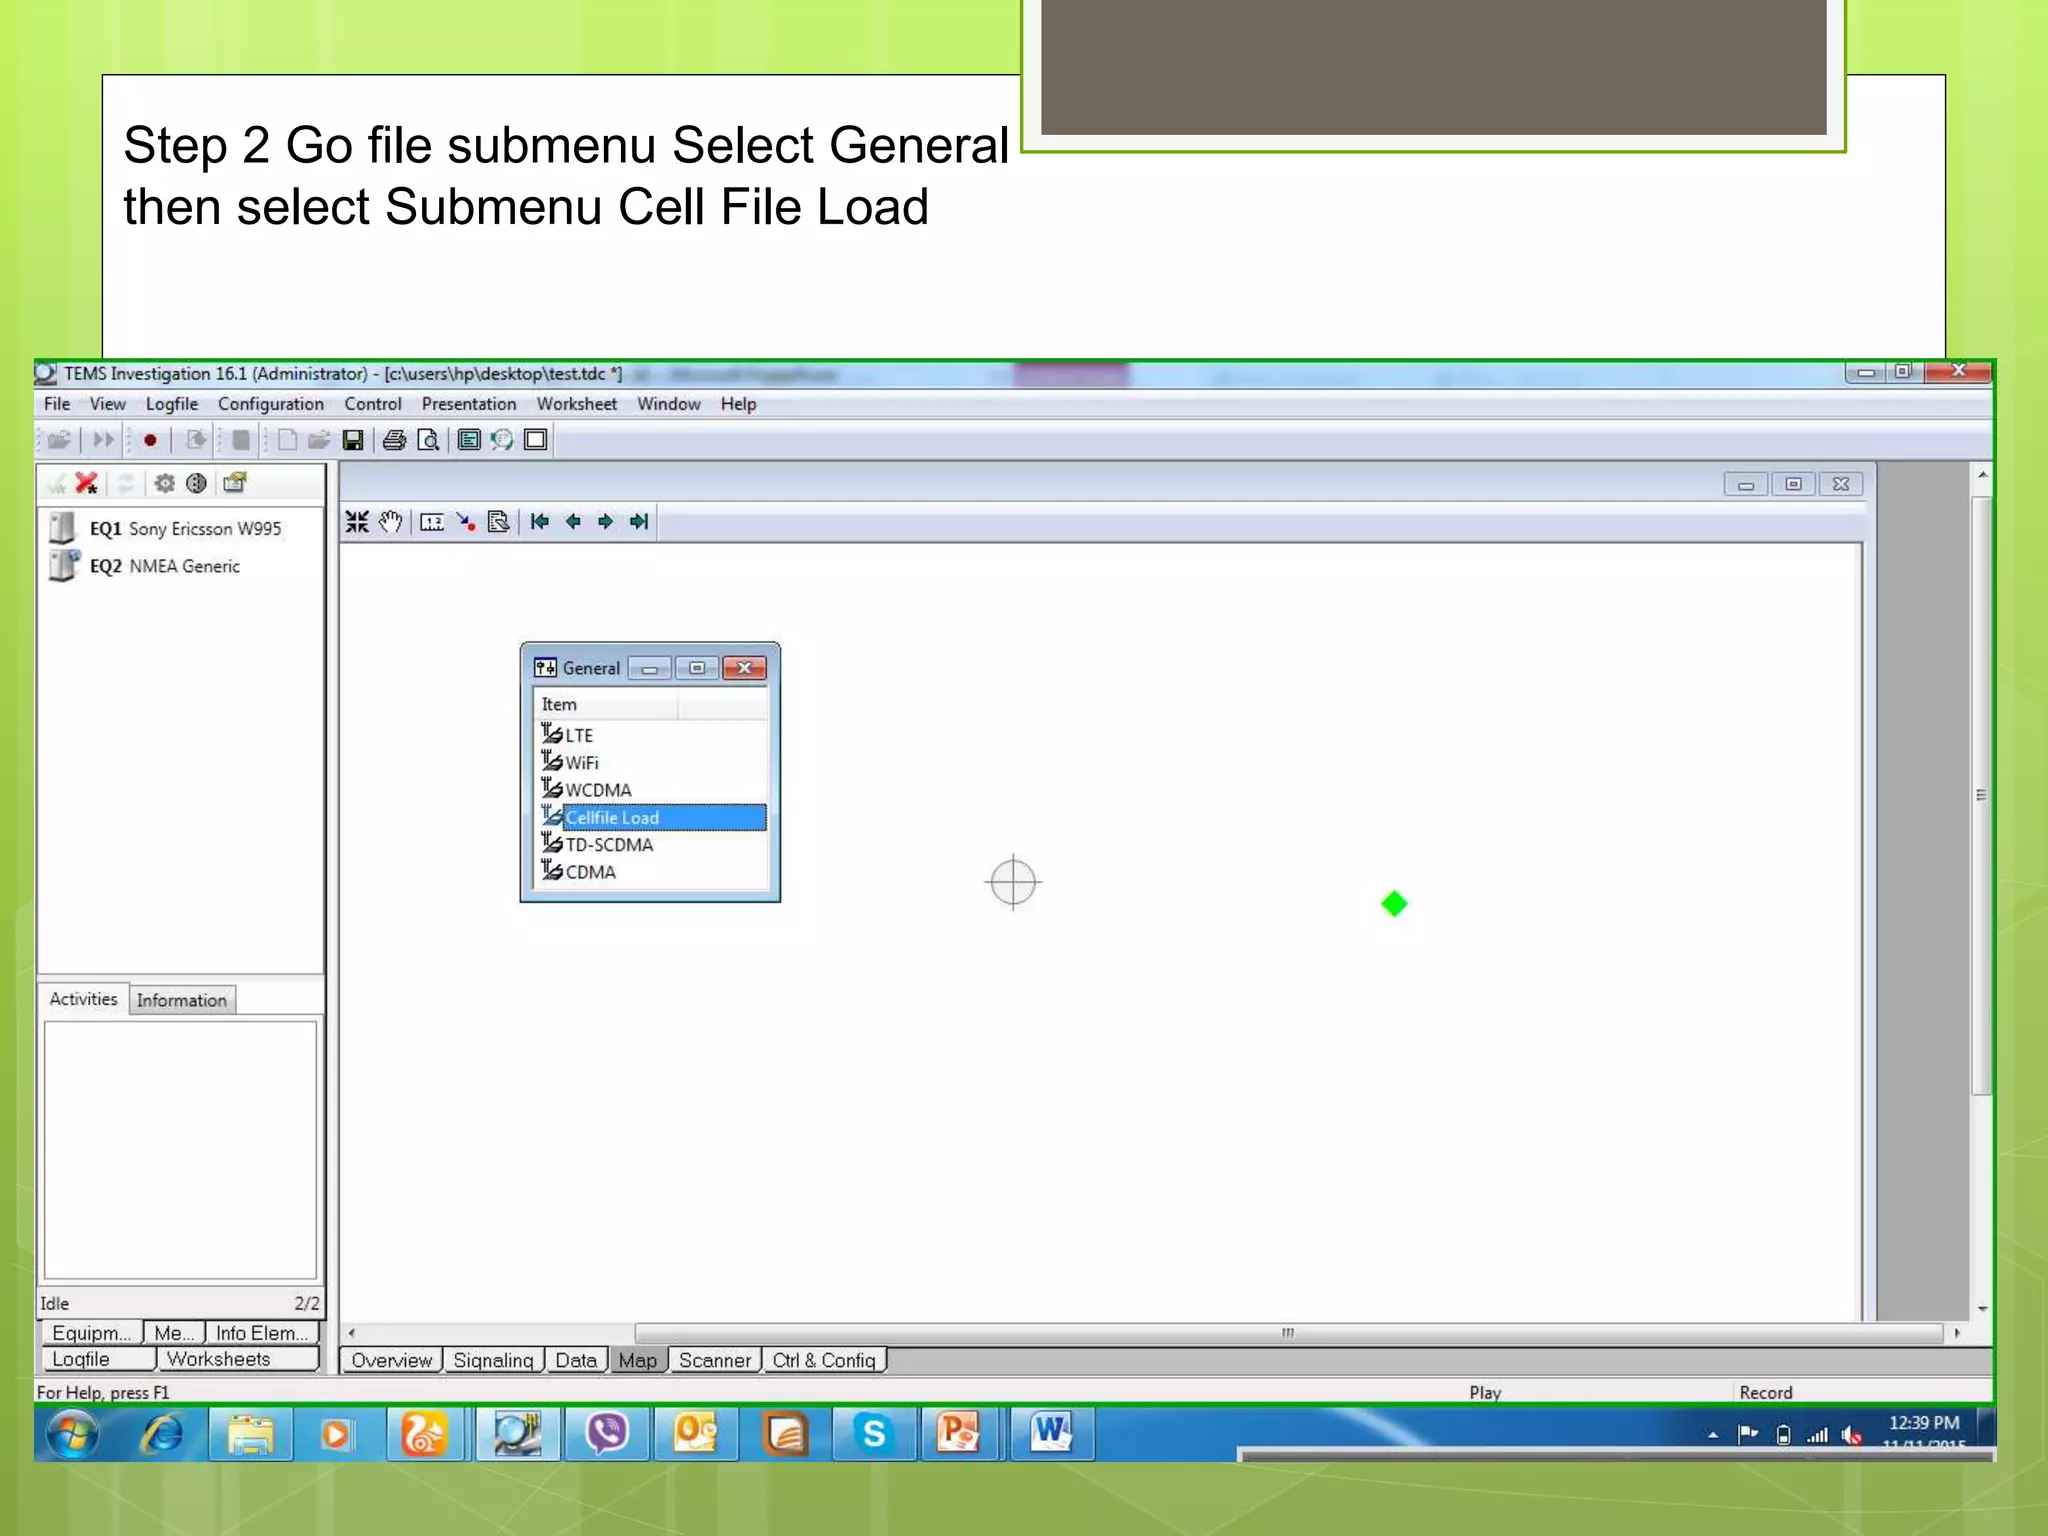
Task: Click the stop recording square icon
Action: (241, 440)
